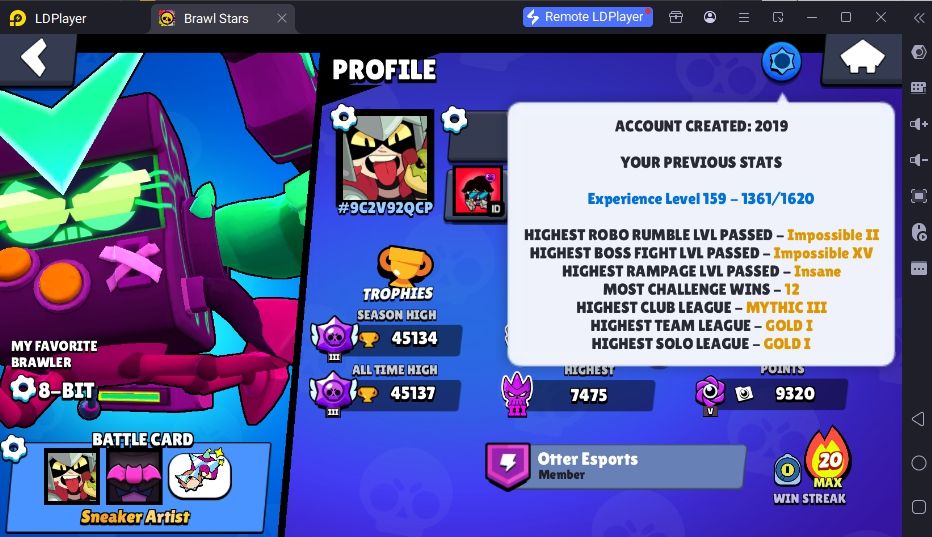View the 20 max win streak flame
932x537 pixels.
(828, 459)
